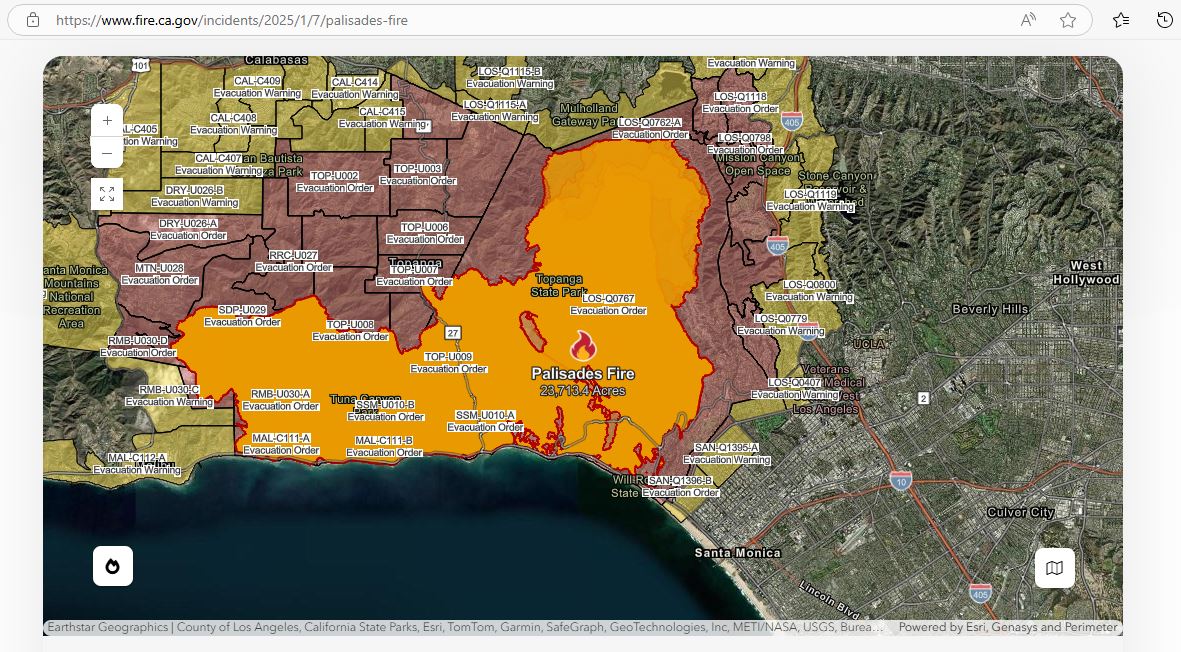1181x652 pixels.
Task: Select zone TOP-U003 Evacuation Order
Action: pyautogui.click(x=417, y=175)
